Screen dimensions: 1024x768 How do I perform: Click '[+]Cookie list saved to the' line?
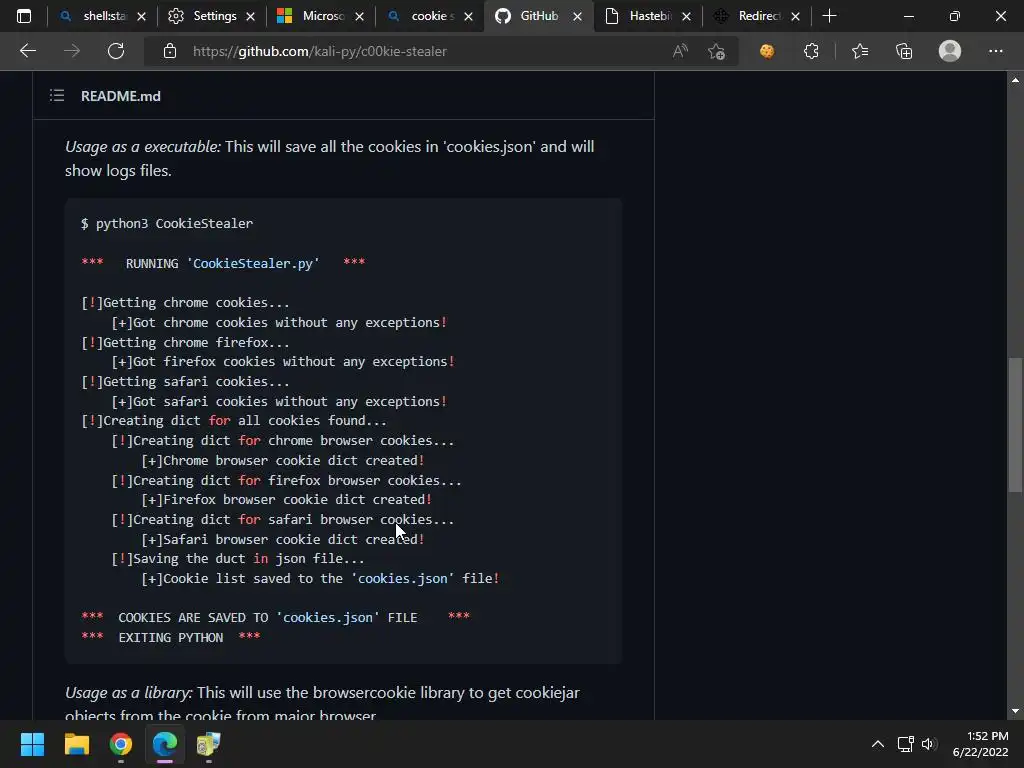(x=320, y=579)
